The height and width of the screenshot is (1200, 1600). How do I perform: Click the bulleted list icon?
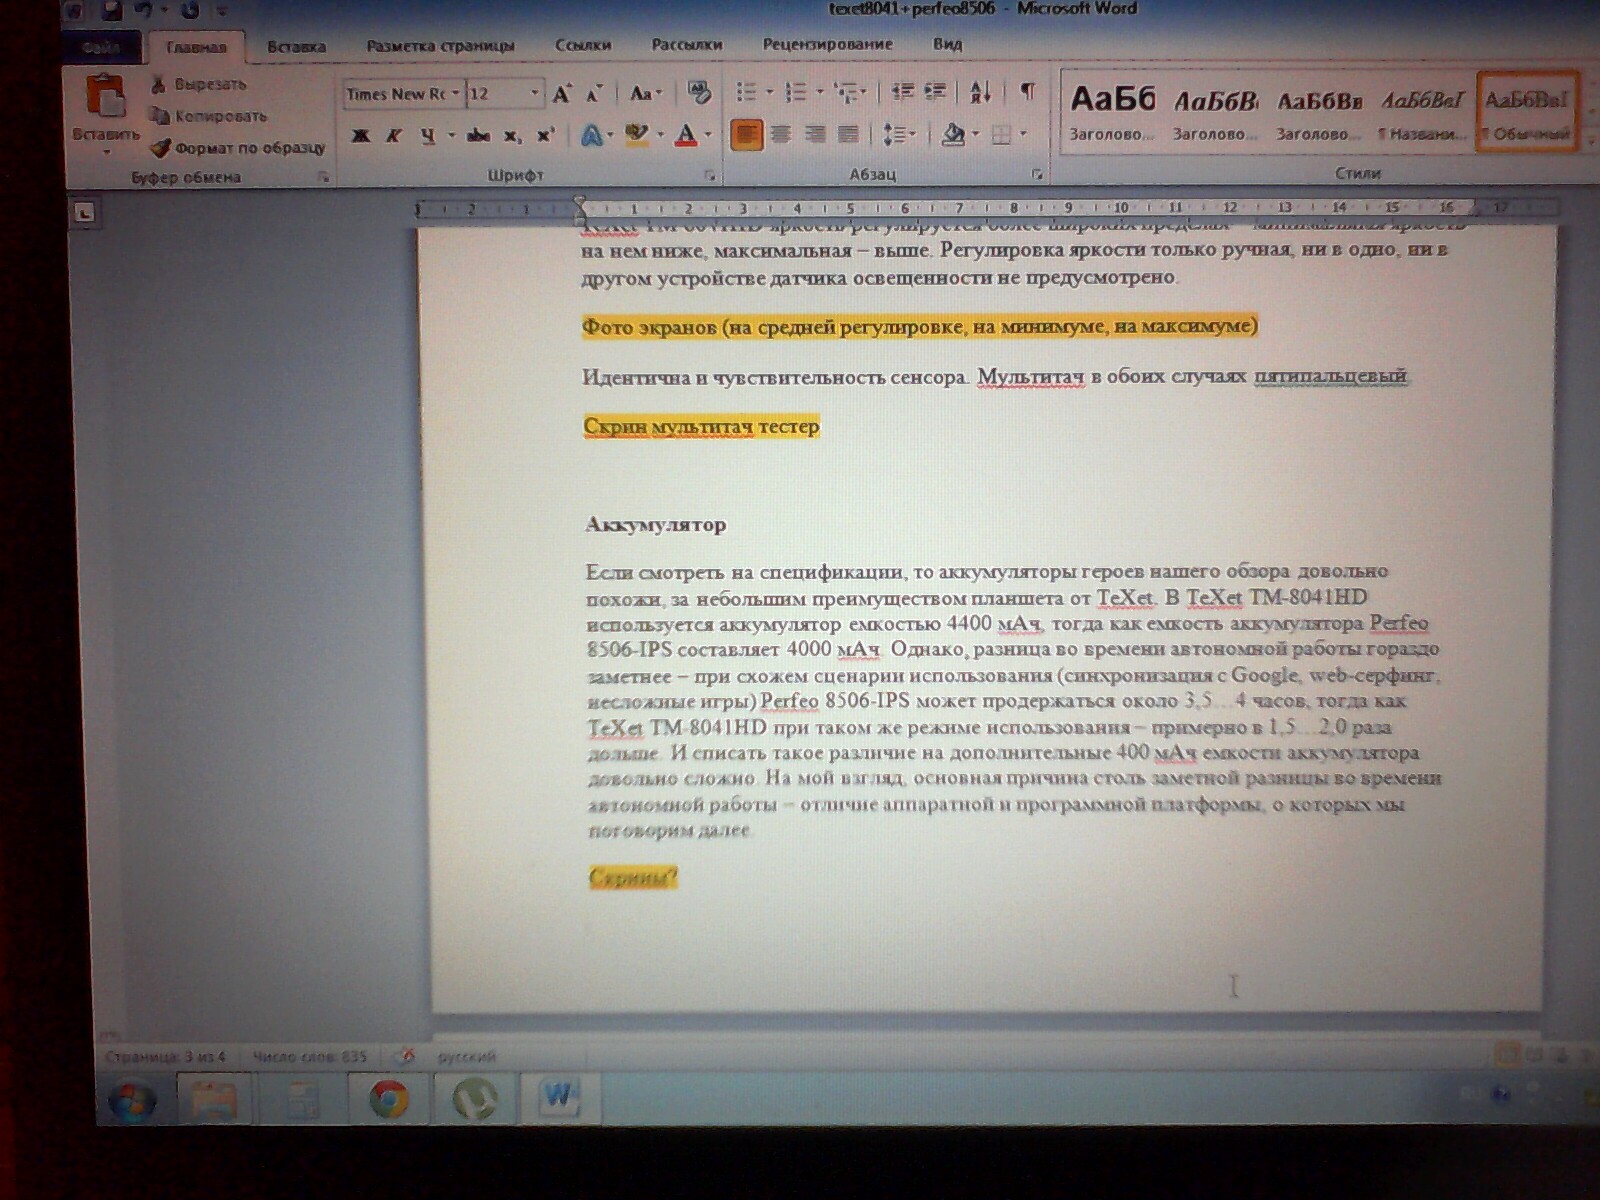[746, 92]
